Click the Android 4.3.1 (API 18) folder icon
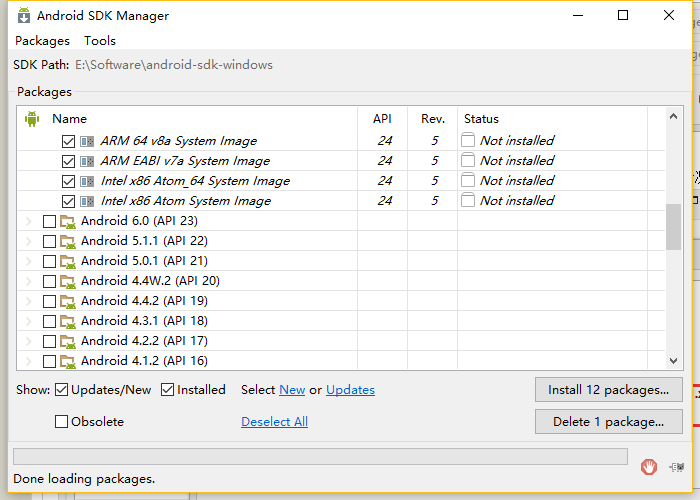700x500 pixels. (x=68, y=321)
